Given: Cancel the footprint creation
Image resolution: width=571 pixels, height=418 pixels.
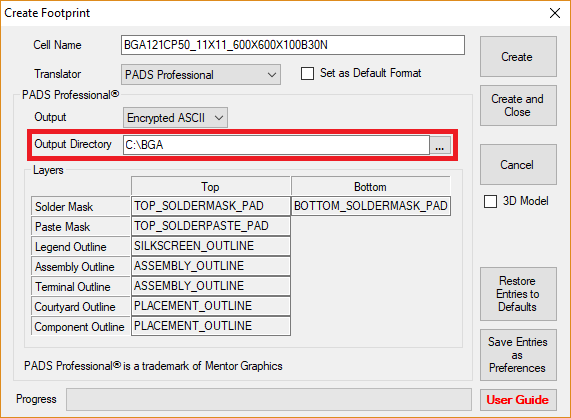Looking at the screenshot, I should click(518, 165).
